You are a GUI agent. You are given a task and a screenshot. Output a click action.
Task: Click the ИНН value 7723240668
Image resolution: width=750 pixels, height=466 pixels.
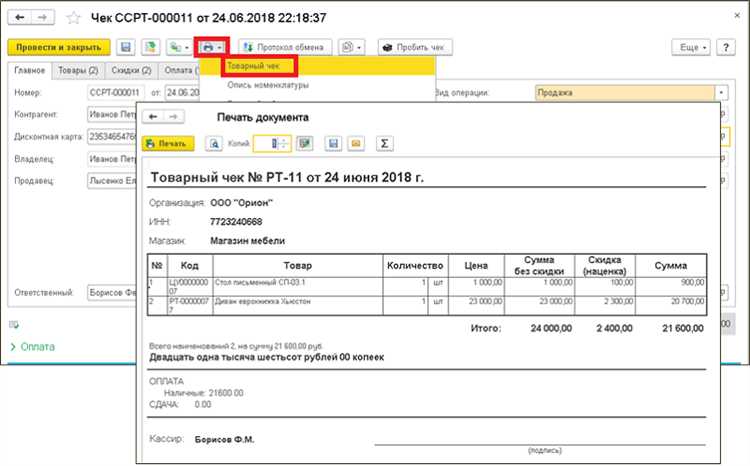tap(236, 222)
